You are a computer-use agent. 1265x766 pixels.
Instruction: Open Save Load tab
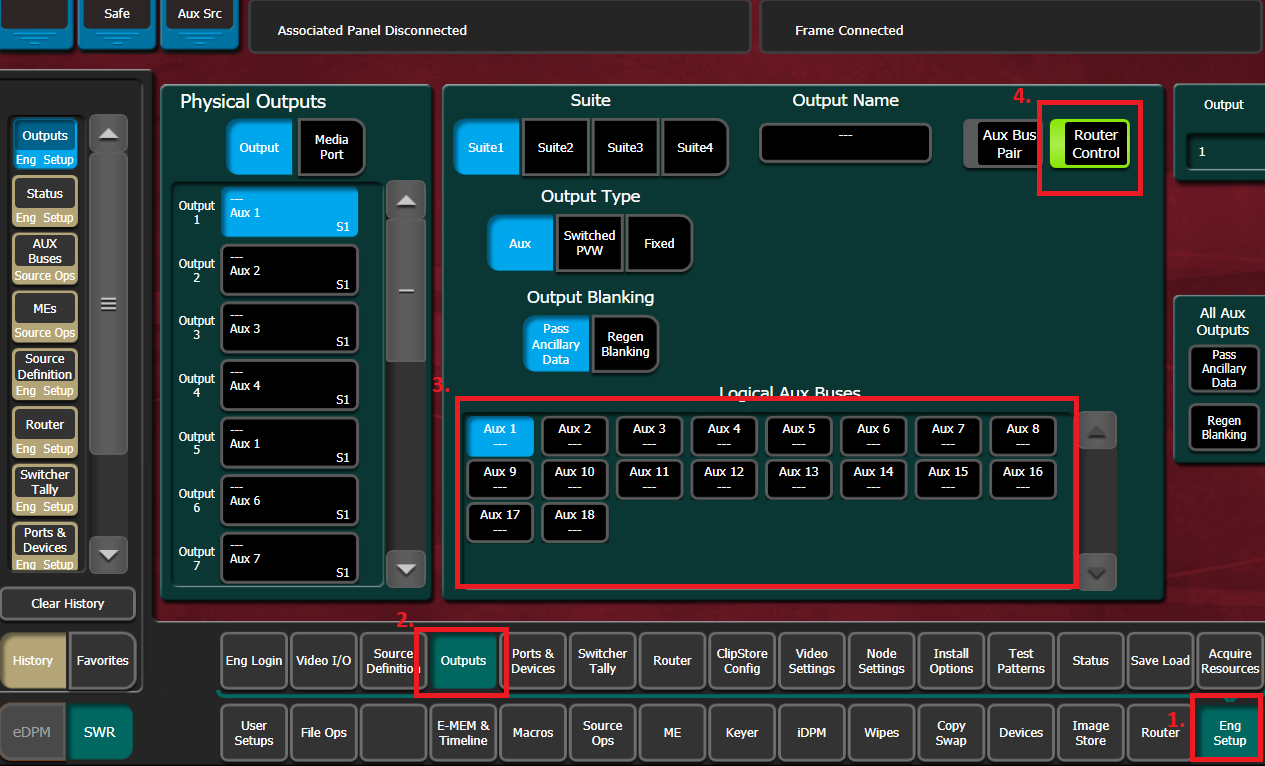[1160, 661]
